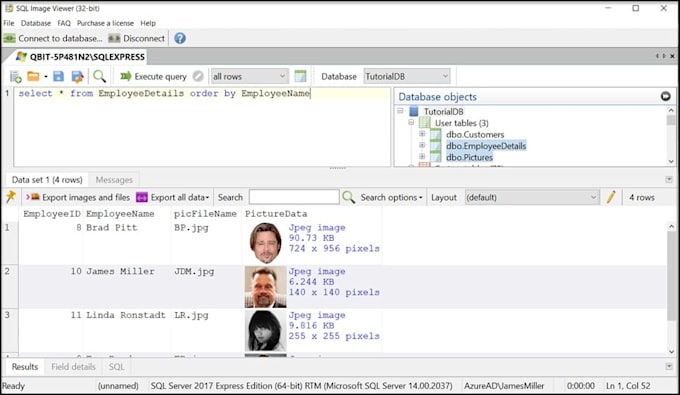The width and height of the screenshot is (680, 395).
Task: Click results grid scrollbar down arrow
Action: coord(671,352)
